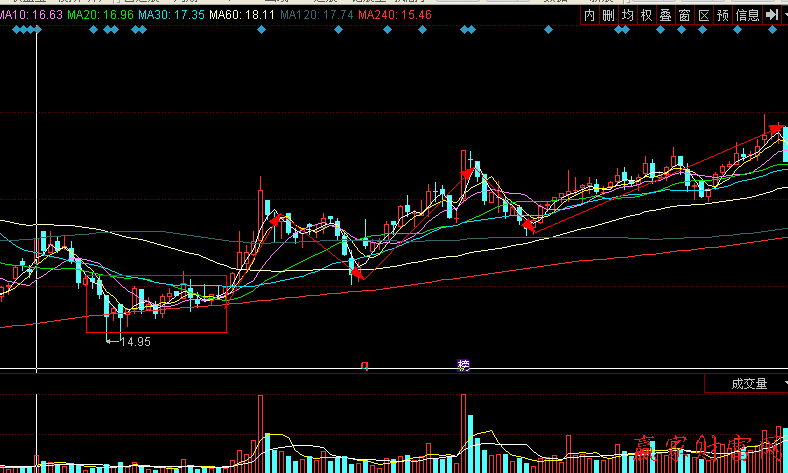Click the 删 delete button in toolbar
788x473 pixels.
point(608,16)
